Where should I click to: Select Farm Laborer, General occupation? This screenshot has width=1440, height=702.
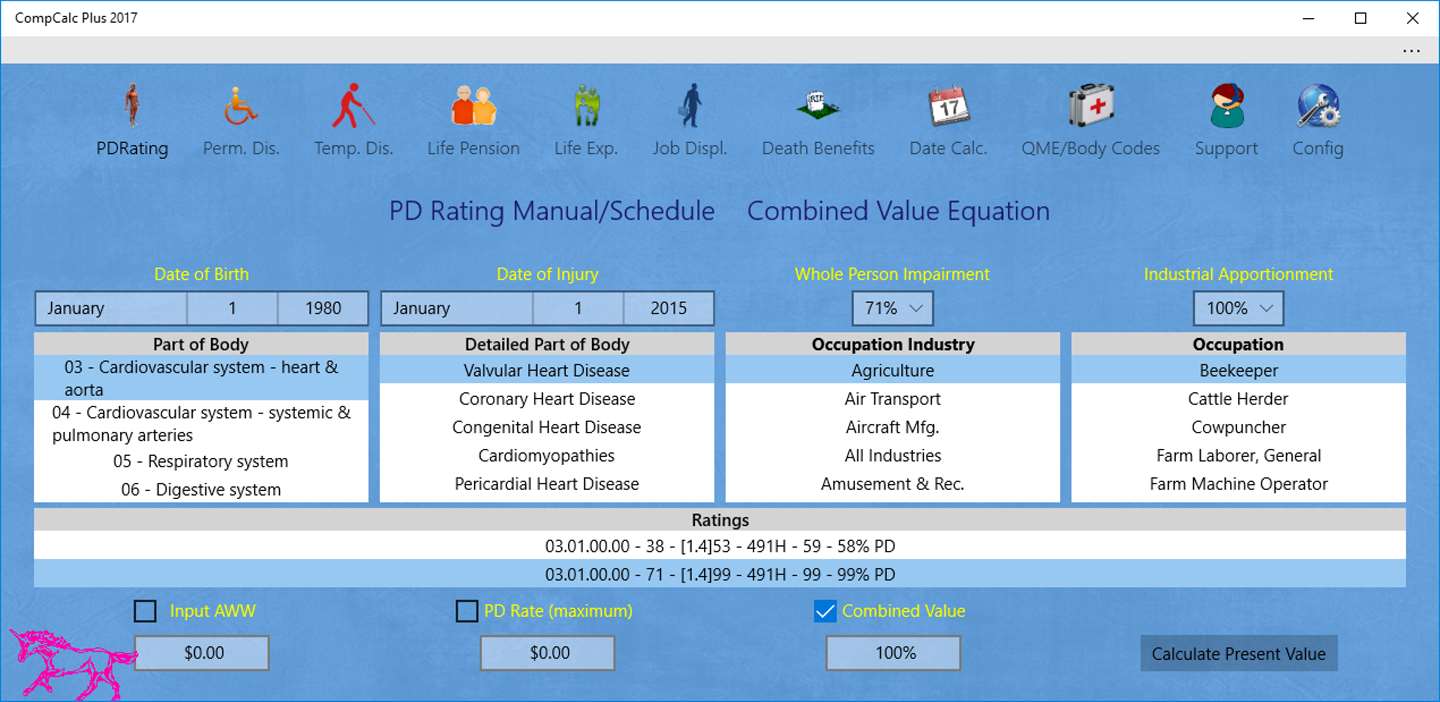coord(1239,455)
